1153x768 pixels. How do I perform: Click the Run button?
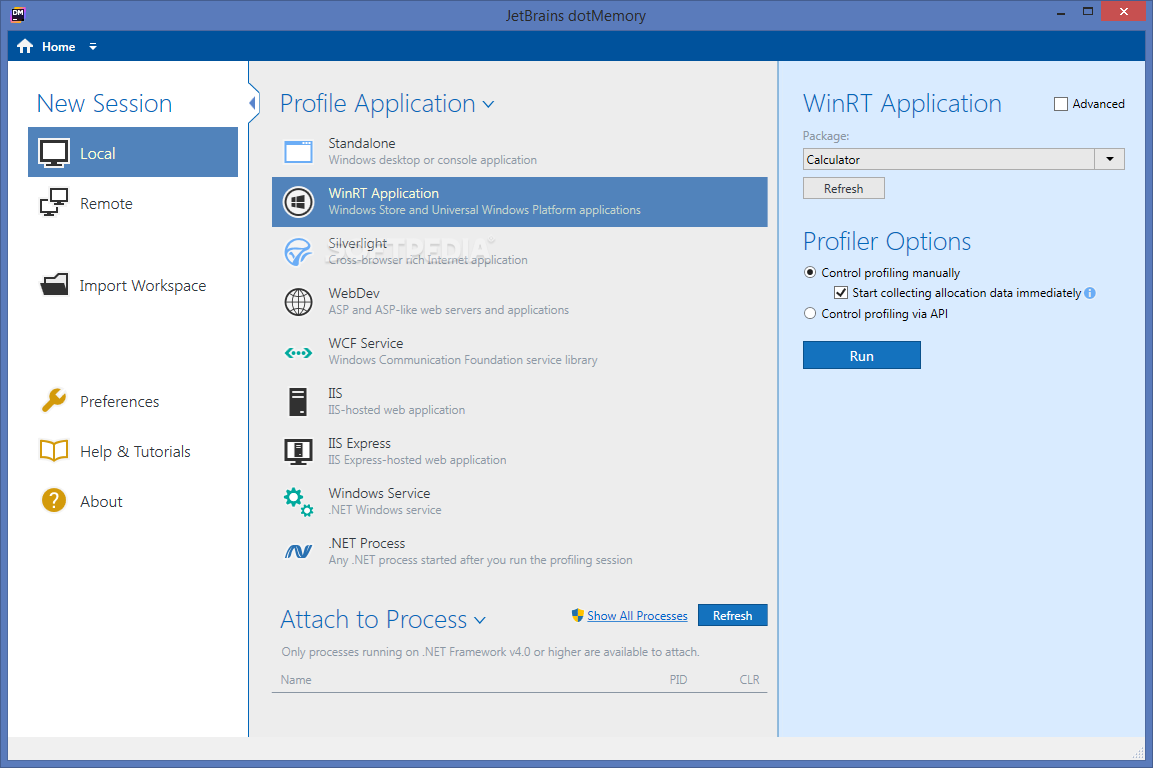[862, 355]
